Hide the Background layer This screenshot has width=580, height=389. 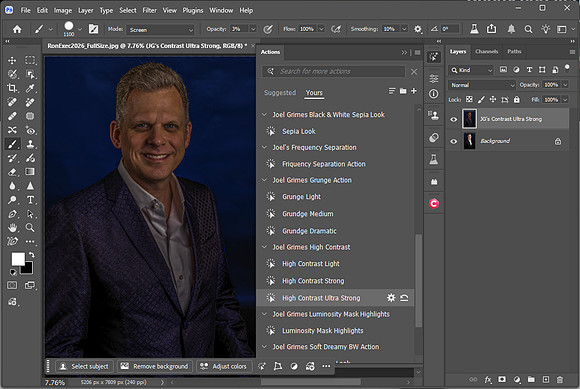pyautogui.click(x=453, y=141)
